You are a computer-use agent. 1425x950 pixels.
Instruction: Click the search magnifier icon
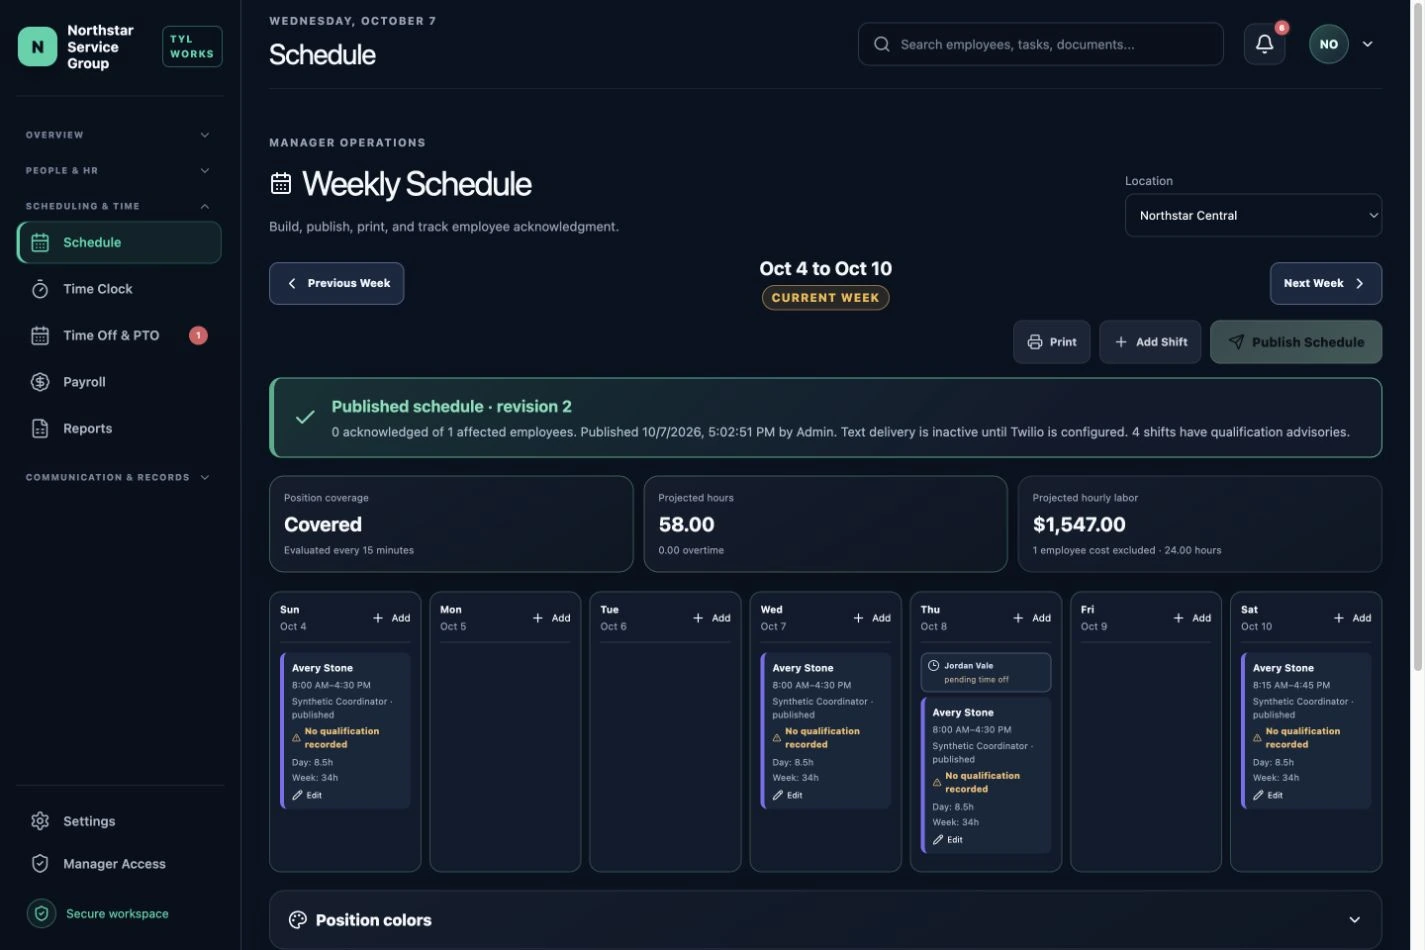coord(881,44)
